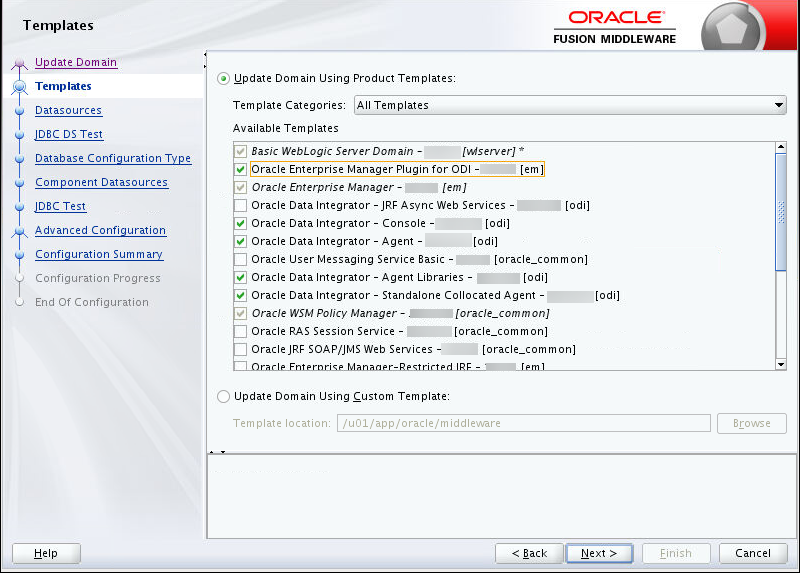
Task: Click the message pane collapse arrows
Action: 217,452
